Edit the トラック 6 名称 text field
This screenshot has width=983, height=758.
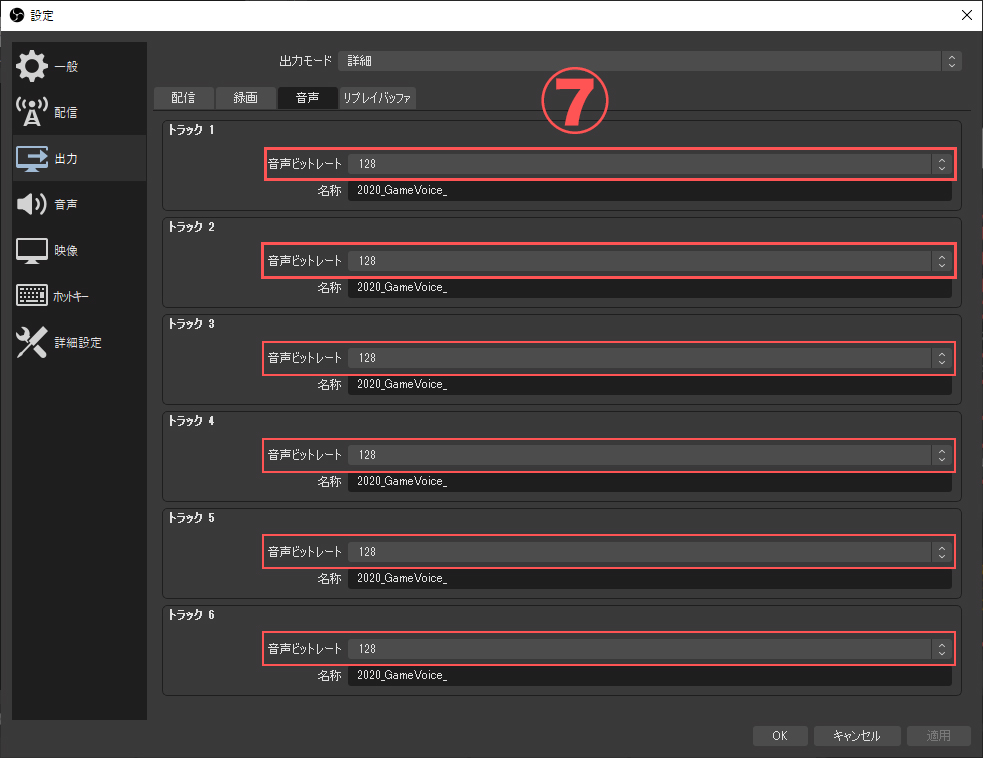[x=649, y=675]
